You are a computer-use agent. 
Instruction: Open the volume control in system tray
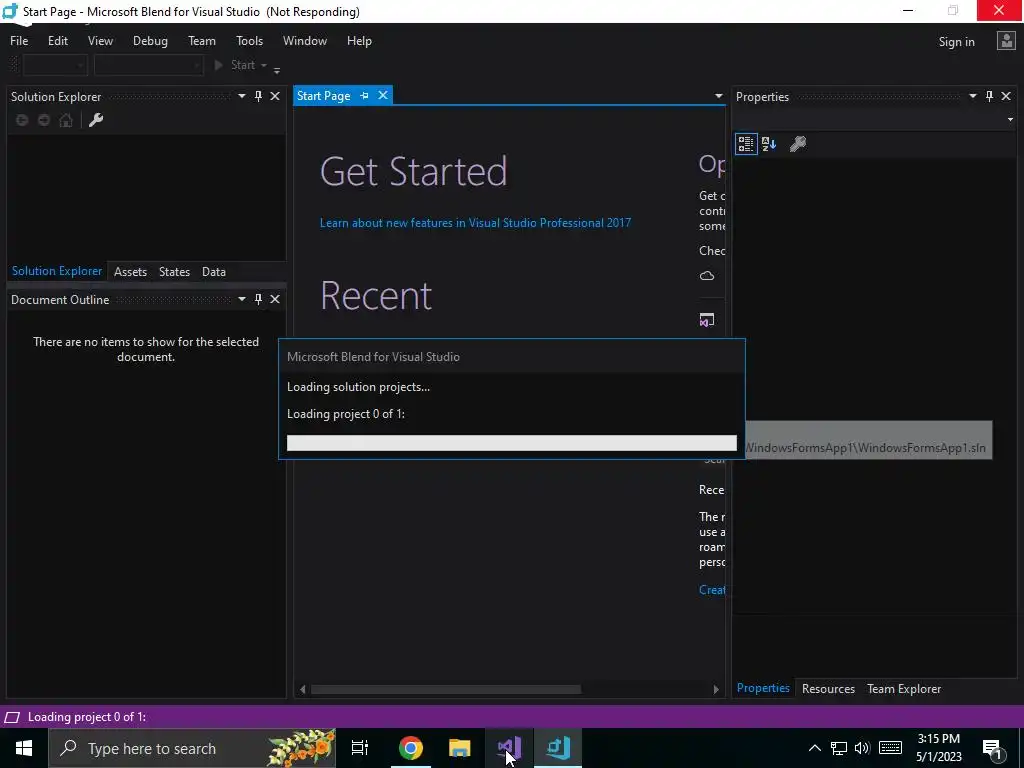pyautogui.click(x=862, y=748)
